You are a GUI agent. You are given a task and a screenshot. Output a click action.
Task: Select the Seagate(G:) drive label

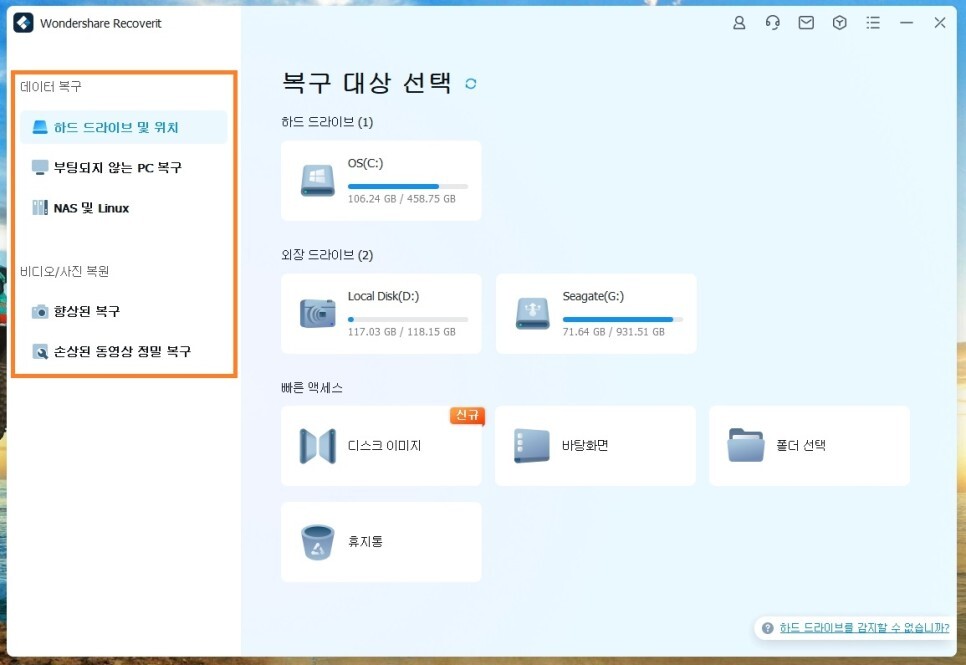(593, 296)
